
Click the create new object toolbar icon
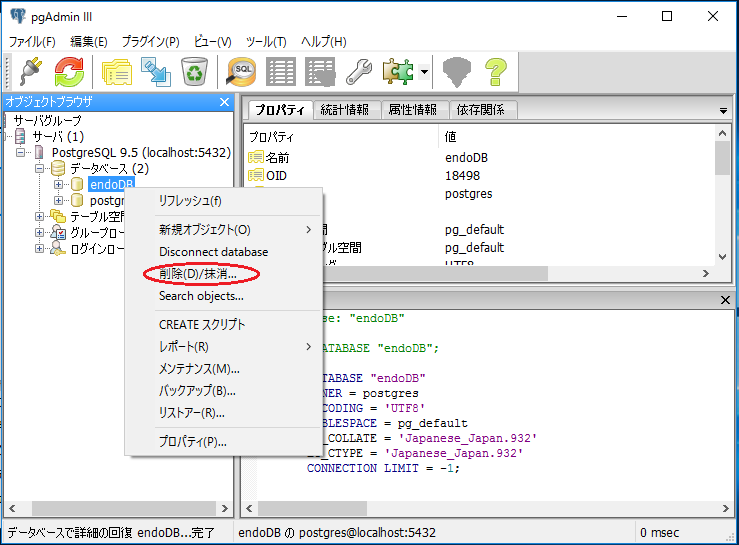(156, 72)
